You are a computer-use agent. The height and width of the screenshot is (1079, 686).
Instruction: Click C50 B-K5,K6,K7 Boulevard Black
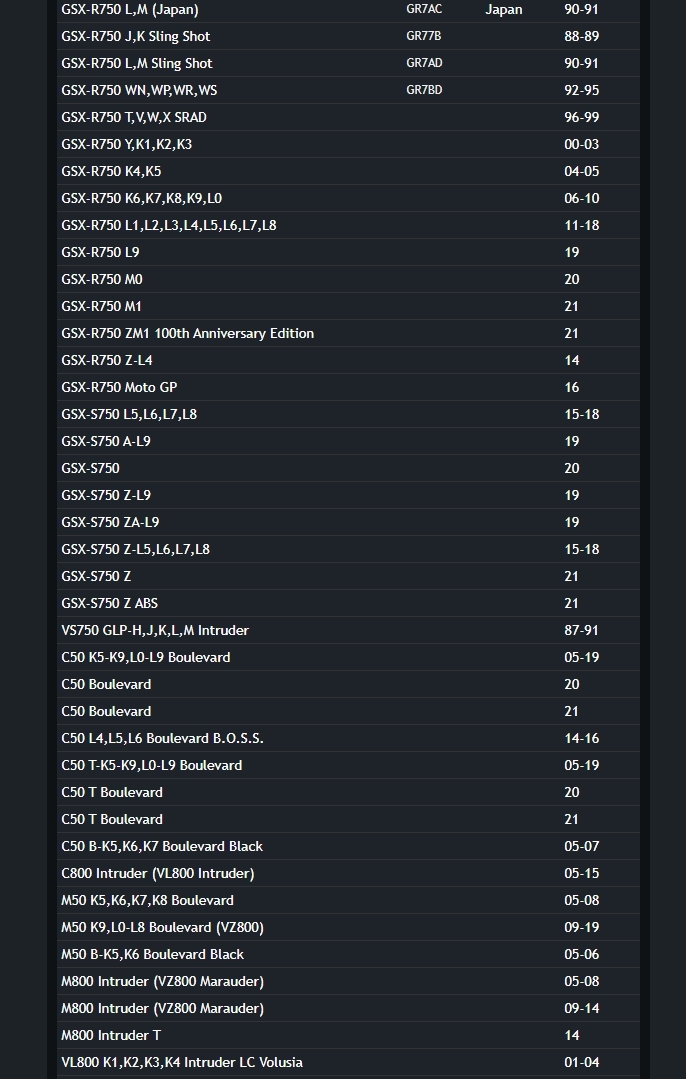coord(162,847)
